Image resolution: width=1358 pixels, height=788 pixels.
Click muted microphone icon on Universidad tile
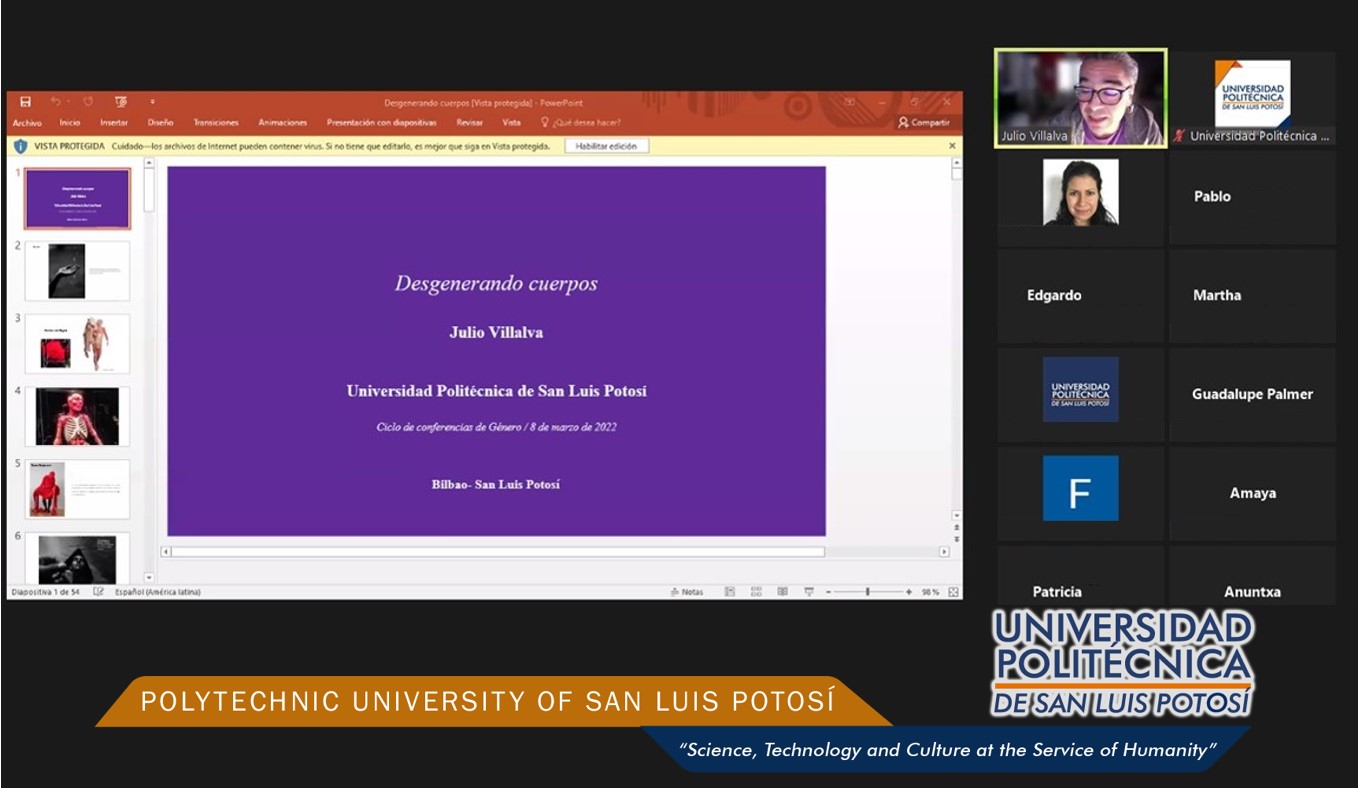tap(1179, 136)
